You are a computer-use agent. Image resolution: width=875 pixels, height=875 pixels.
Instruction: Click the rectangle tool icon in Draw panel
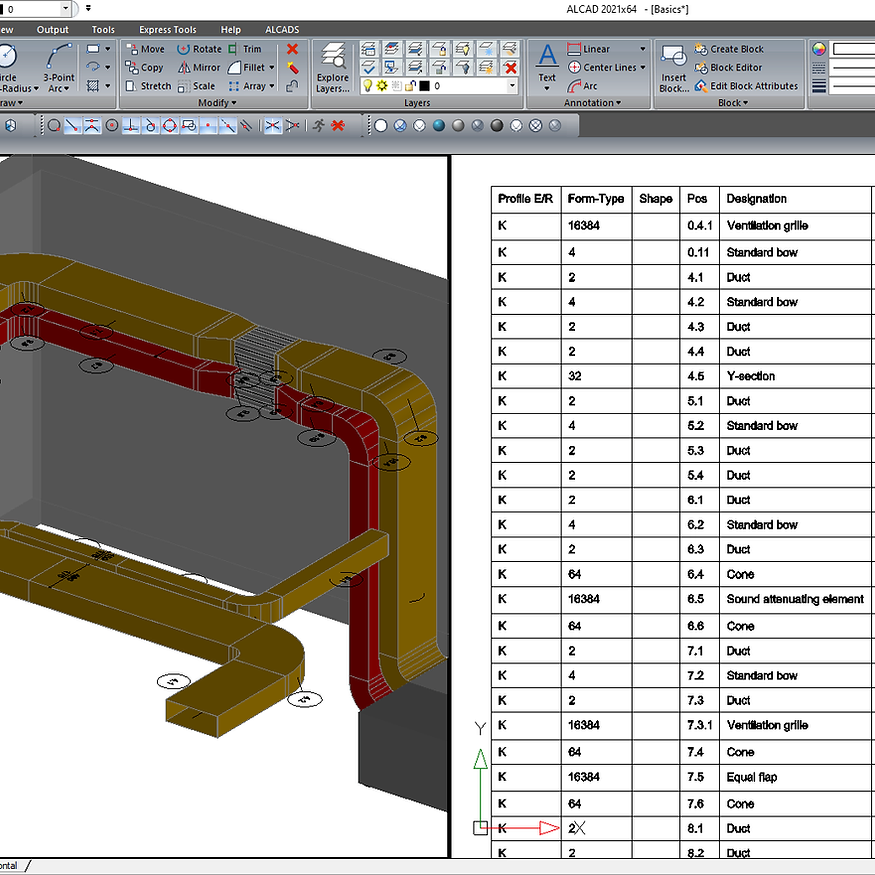[x=93, y=49]
